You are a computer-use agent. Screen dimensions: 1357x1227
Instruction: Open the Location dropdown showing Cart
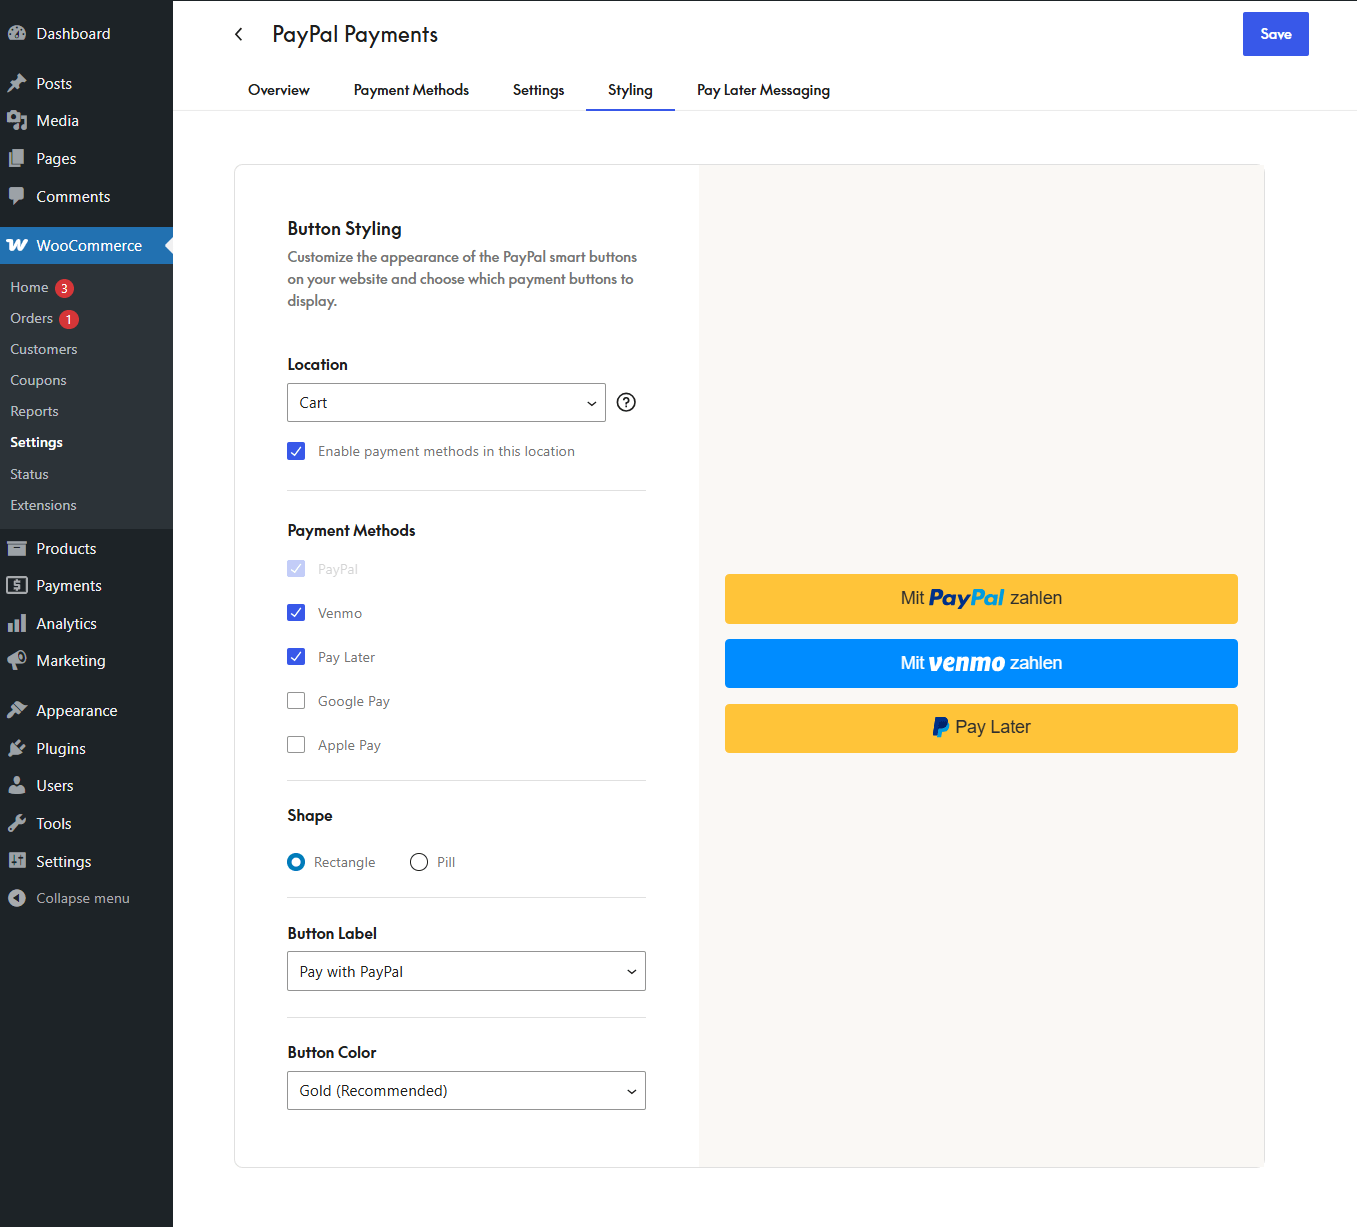(x=446, y=402)
